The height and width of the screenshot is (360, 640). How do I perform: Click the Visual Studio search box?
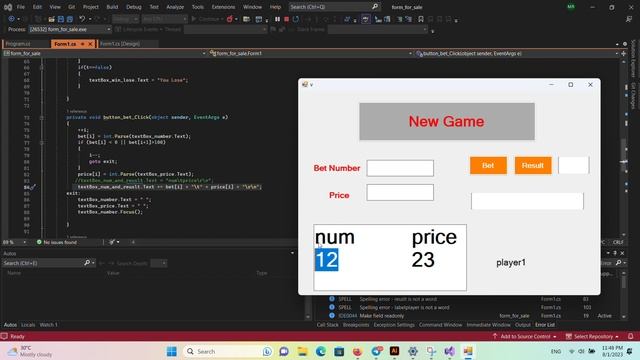coord(334,7)
